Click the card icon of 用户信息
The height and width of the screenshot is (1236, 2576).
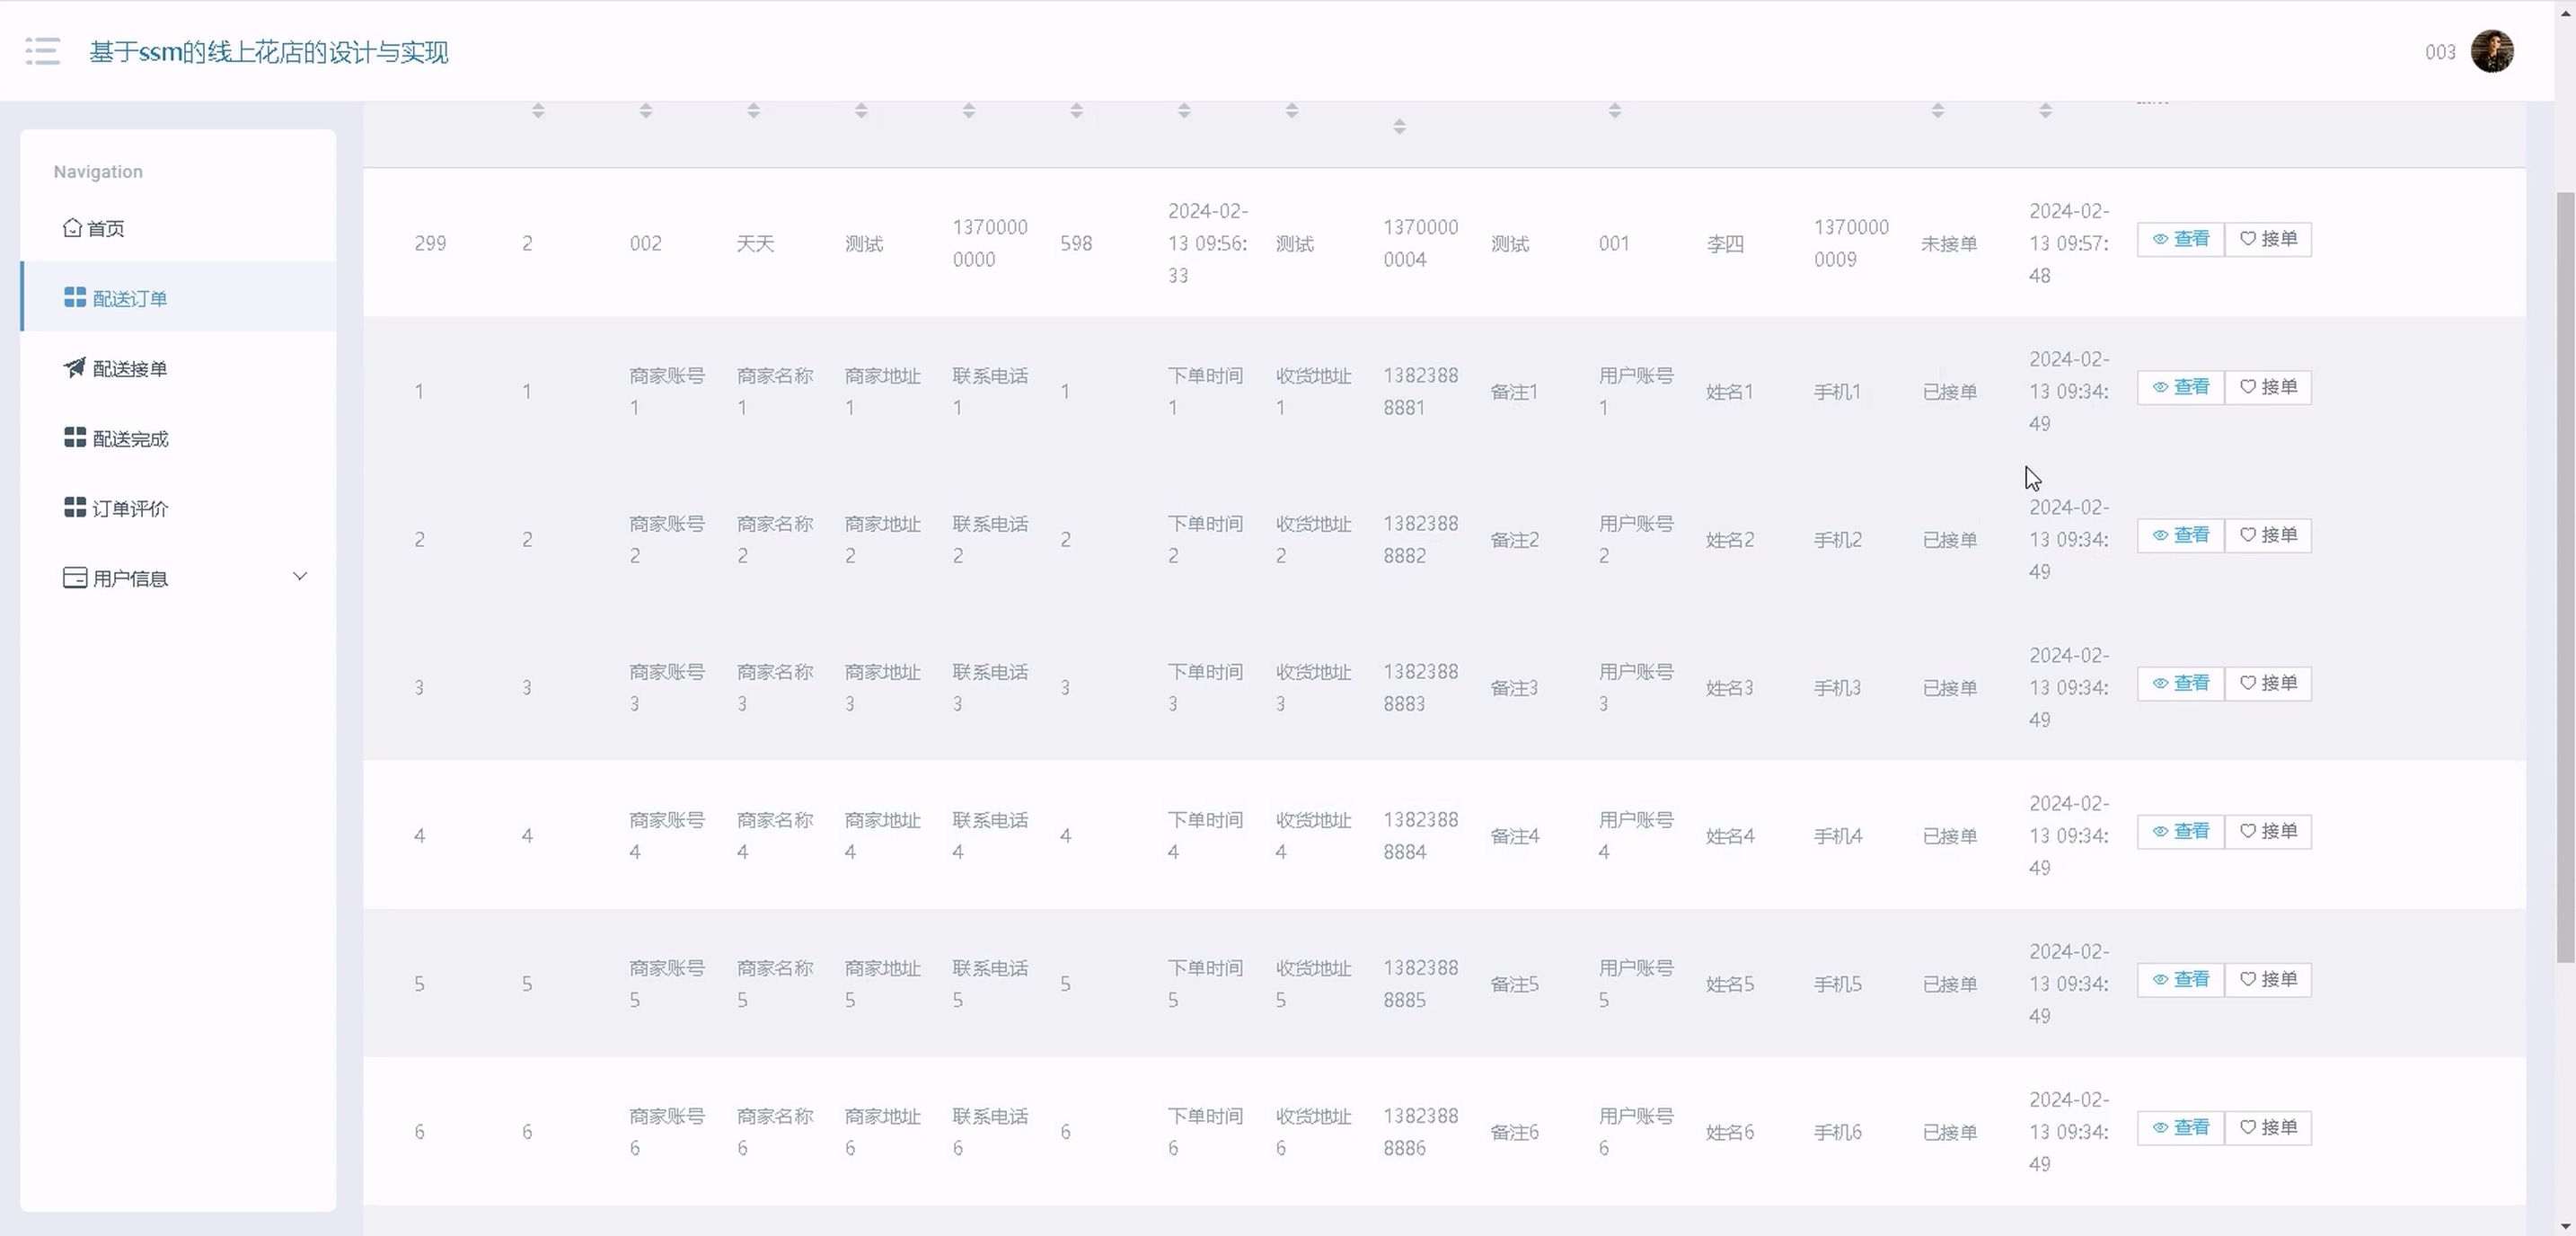pyautogui.click(x=75, y=577)
